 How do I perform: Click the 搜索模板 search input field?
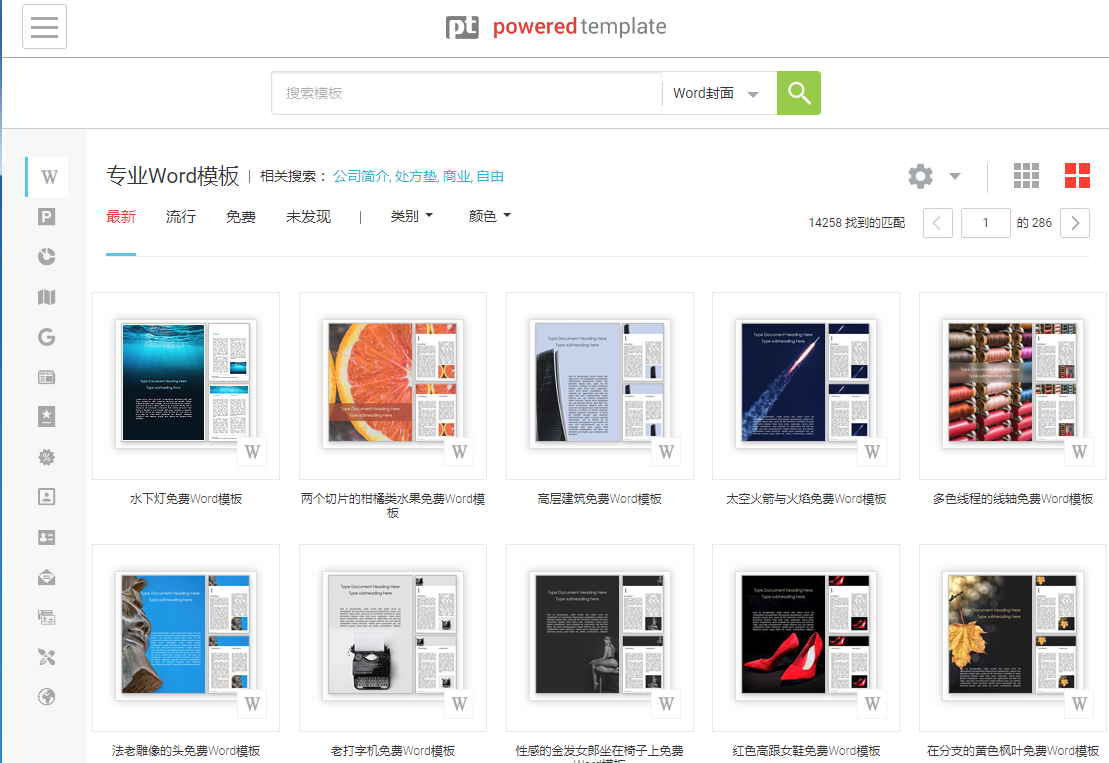click(467, 93)
